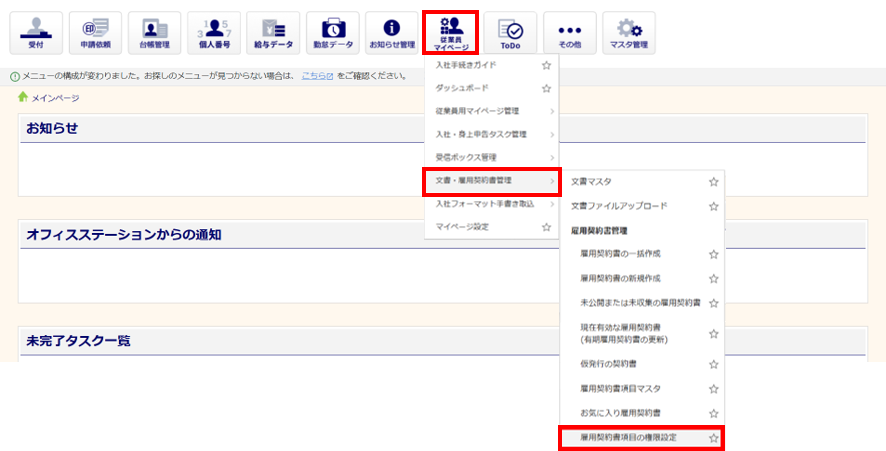Open 雇用契約書の一括作成 menu entry

[x=620, y=254]
